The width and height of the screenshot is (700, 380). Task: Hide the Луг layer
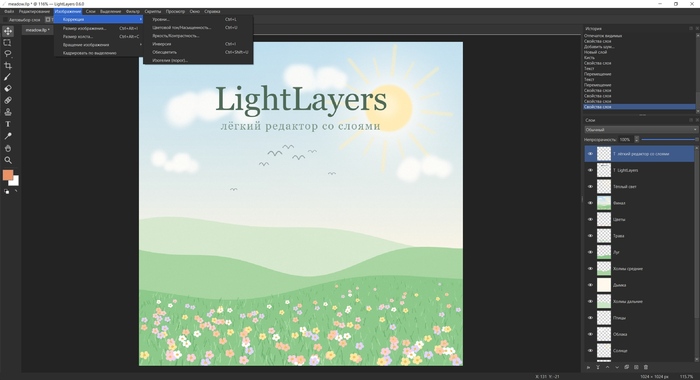pyautogui.click(x=590, y=252)
